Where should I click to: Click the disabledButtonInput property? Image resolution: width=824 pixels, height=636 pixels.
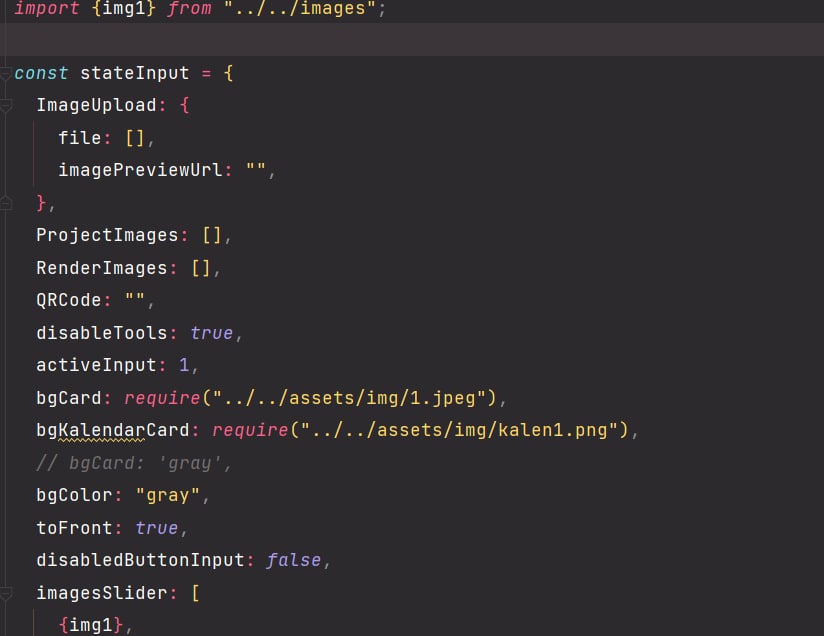140,560
